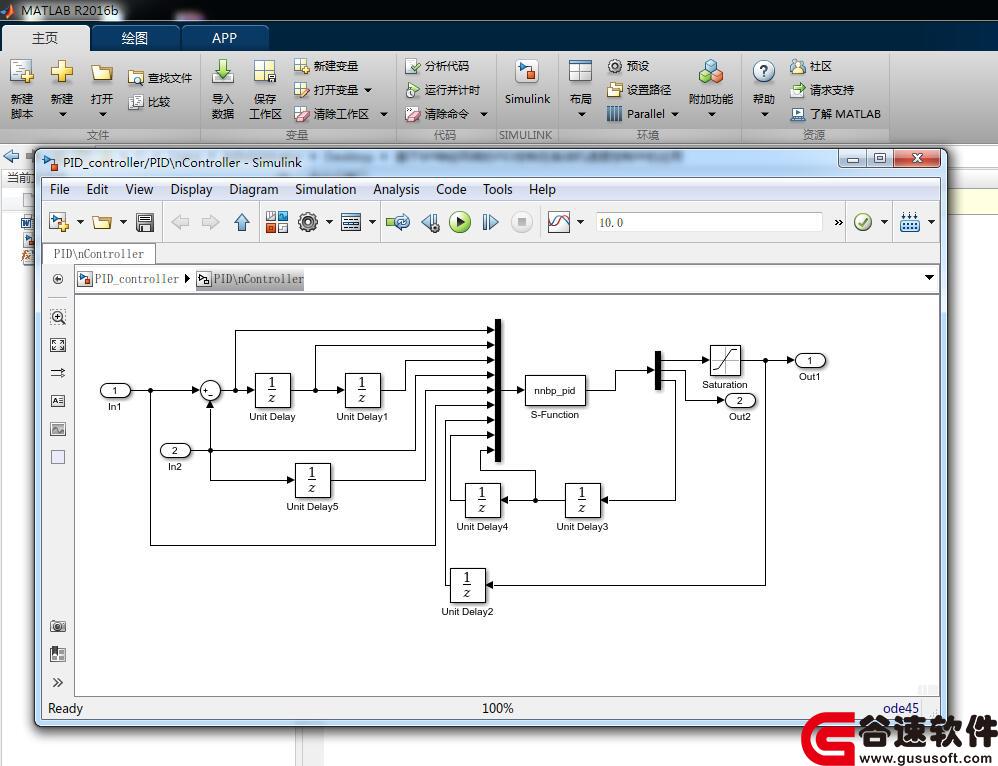Click 设置路径 (Set Path)

638,90
